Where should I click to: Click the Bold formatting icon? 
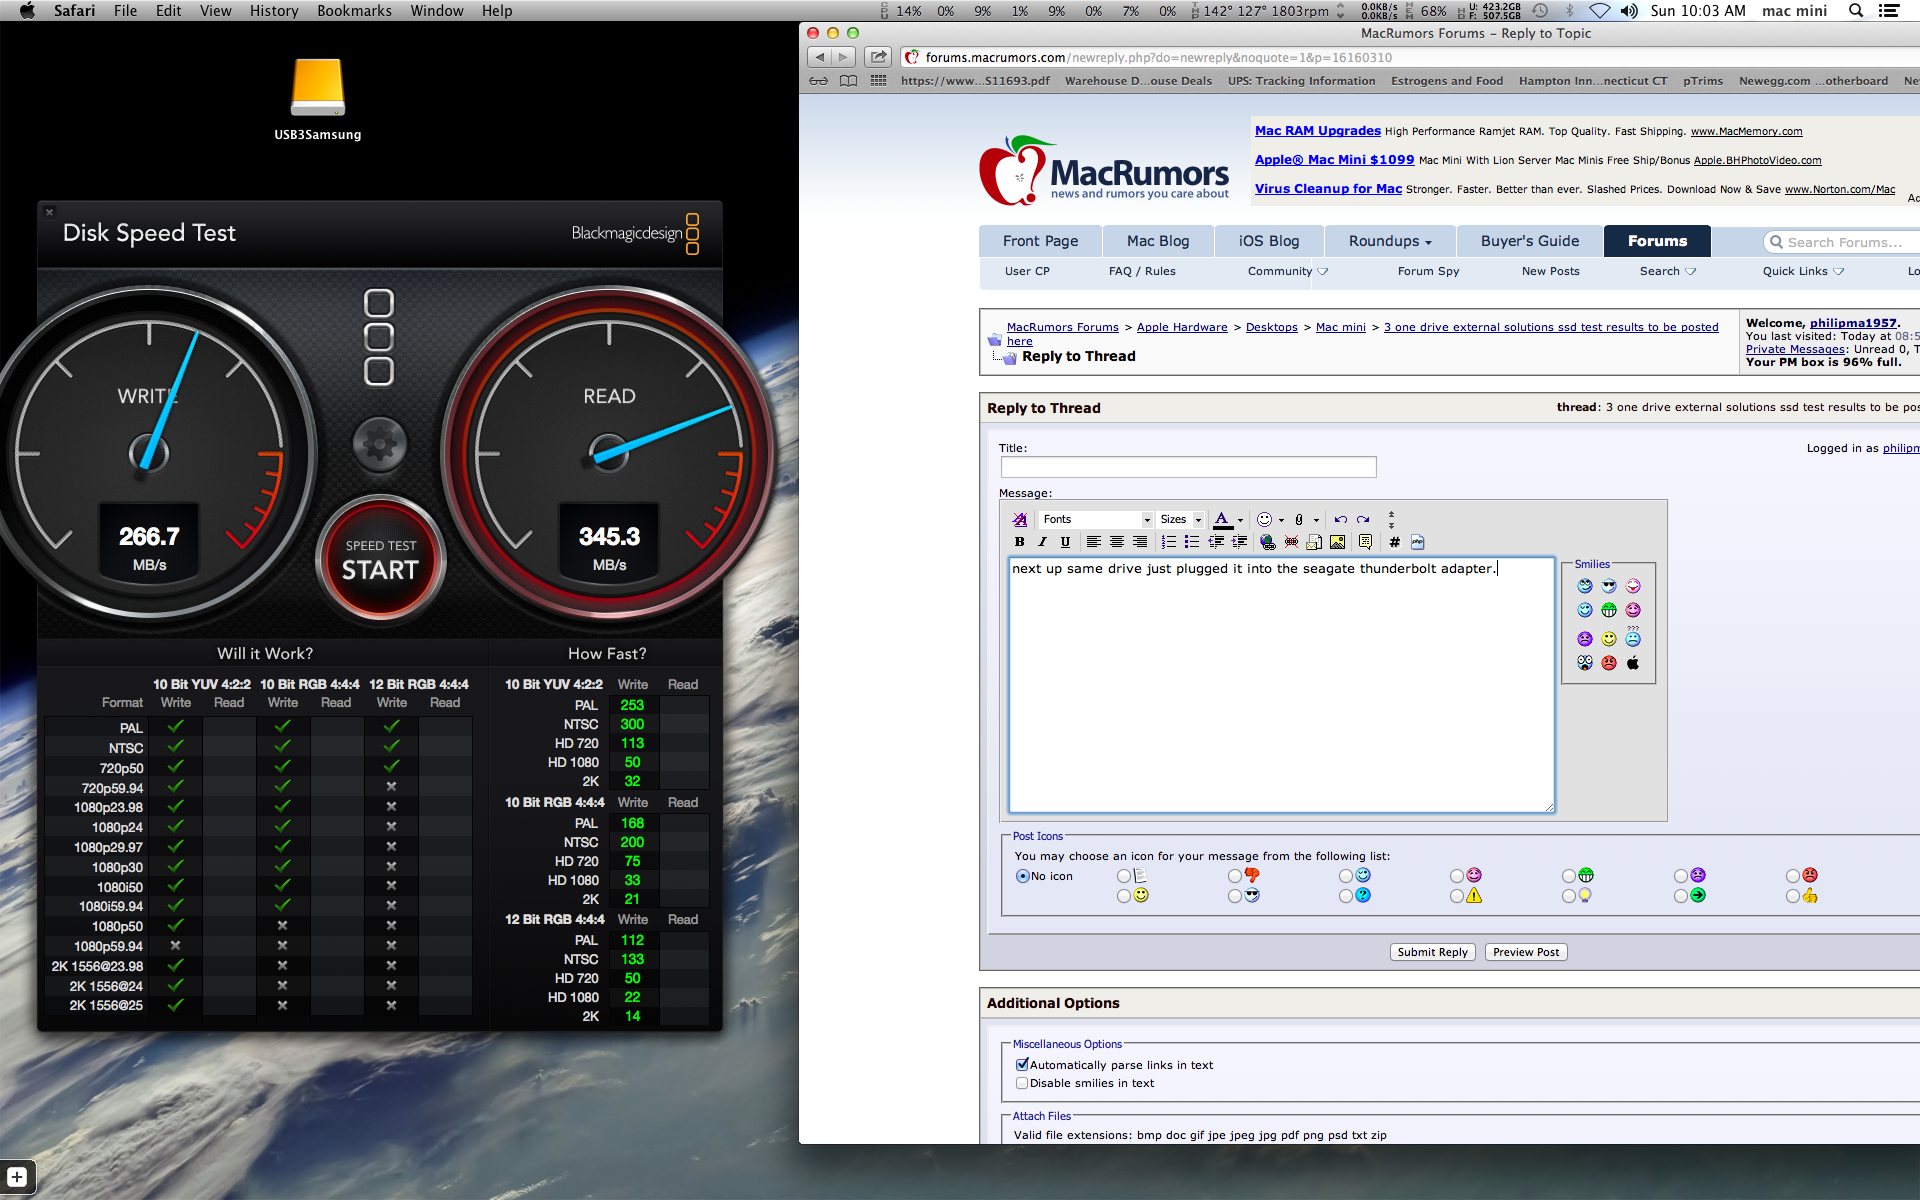(1019, 542)
